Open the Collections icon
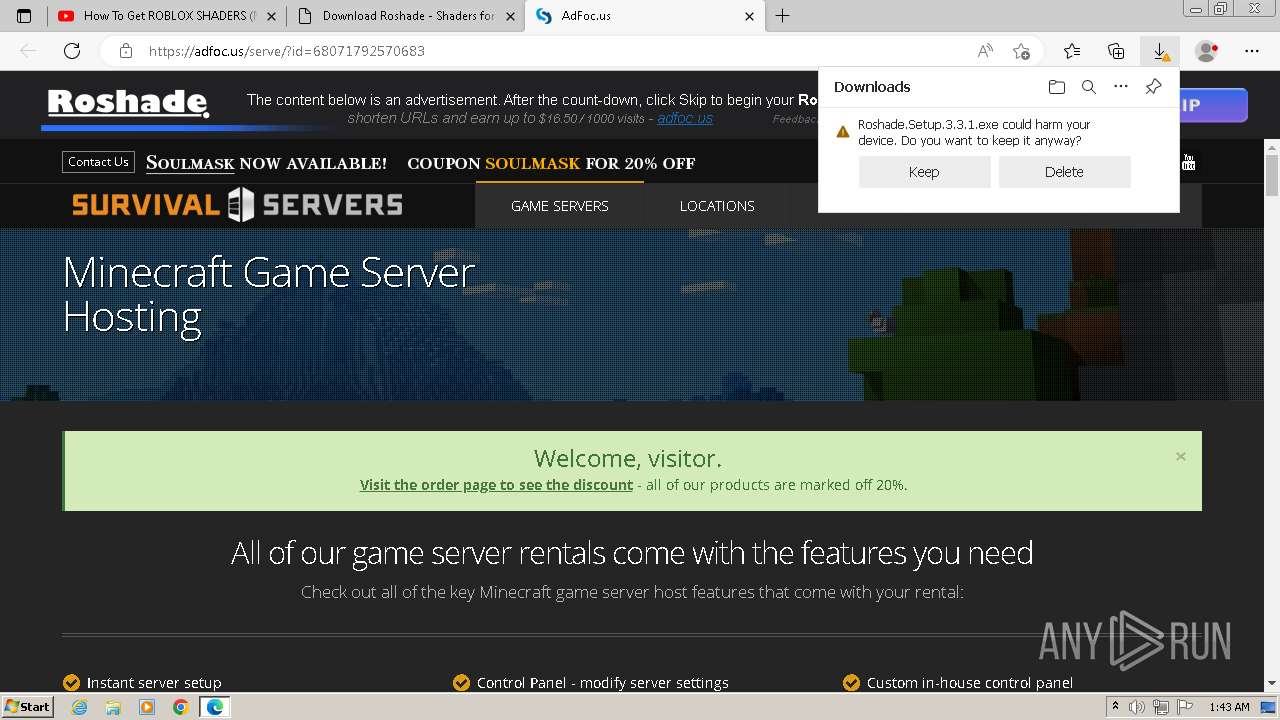Viewport: 1280px width, 720px height. pos(1116,51)
